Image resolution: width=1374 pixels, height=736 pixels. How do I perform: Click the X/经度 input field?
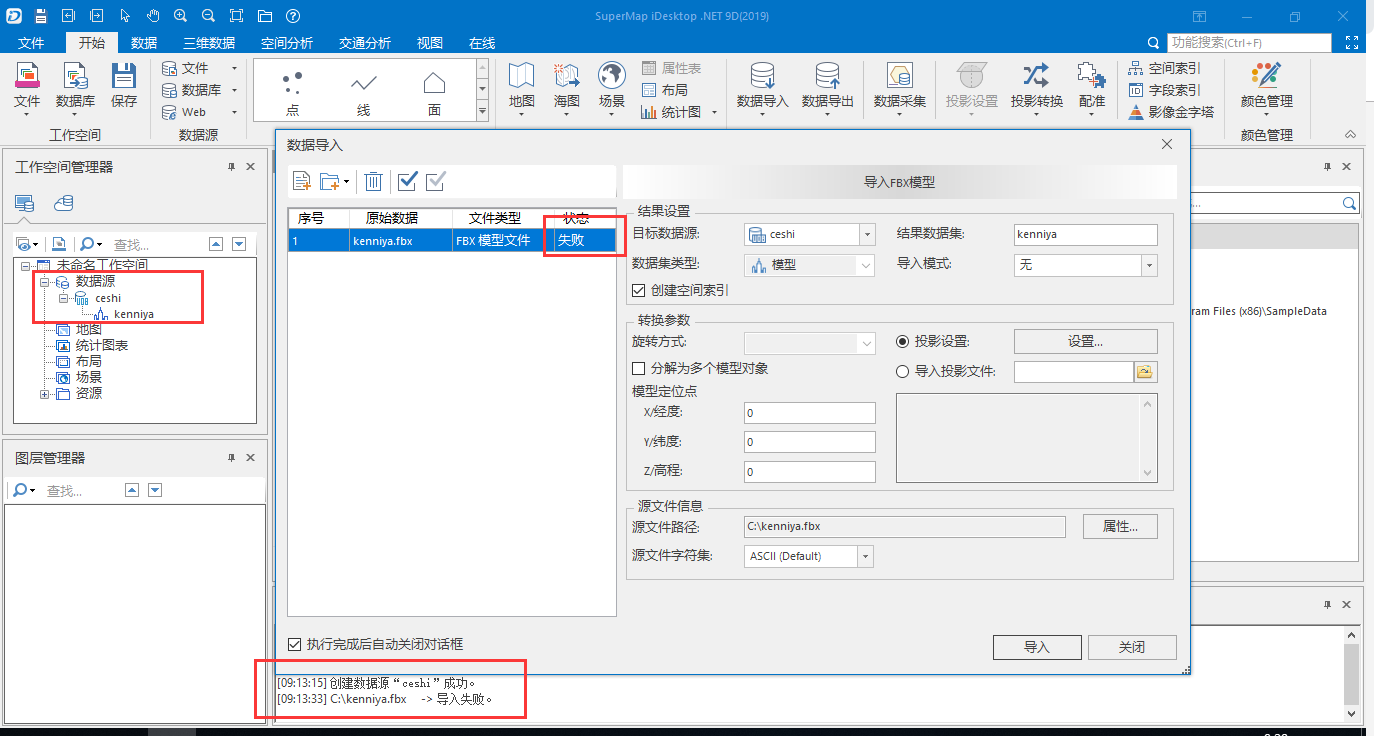pos(810,413)
